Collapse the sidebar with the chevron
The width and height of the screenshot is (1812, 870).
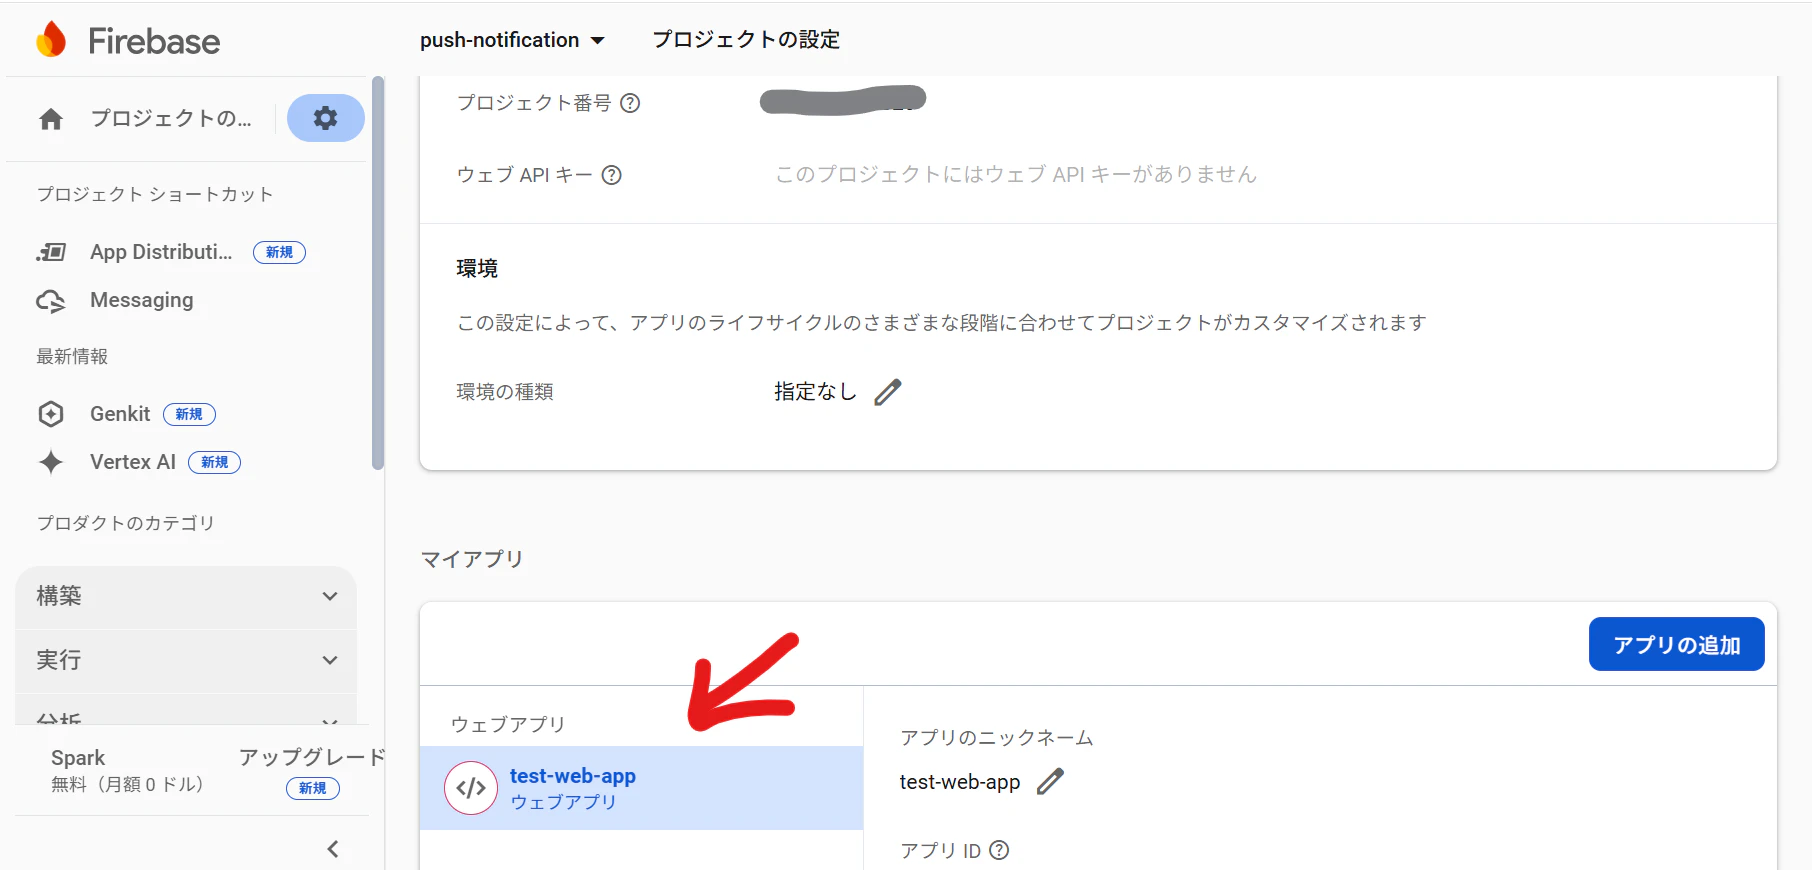pyautogui.click(x=333, y=849)
